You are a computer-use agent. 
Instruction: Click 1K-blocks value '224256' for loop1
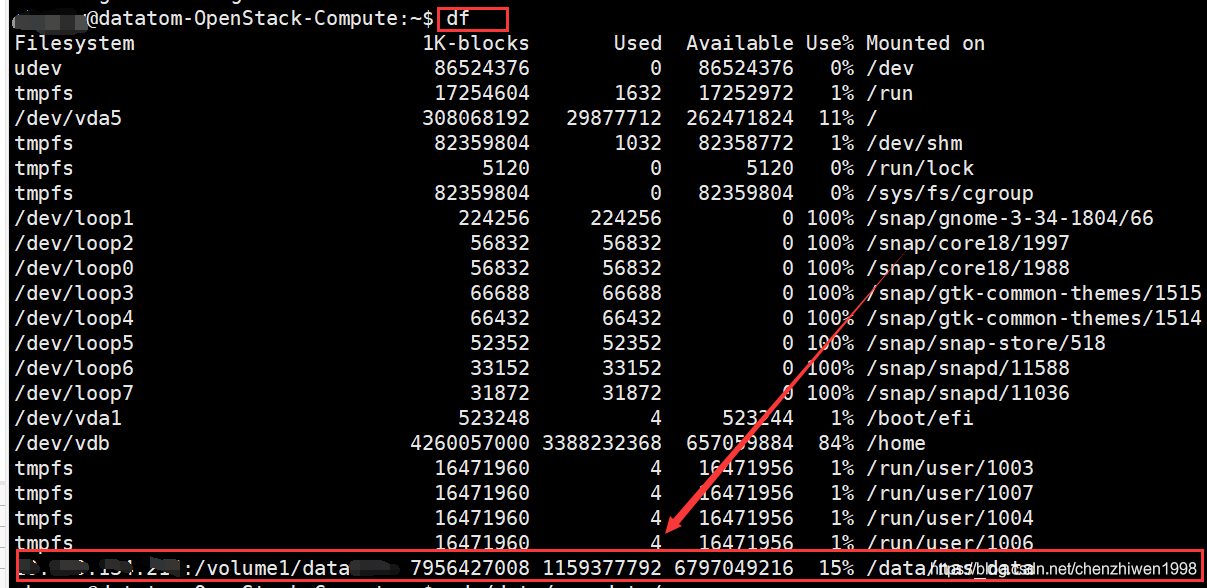[x=494, y=218]
